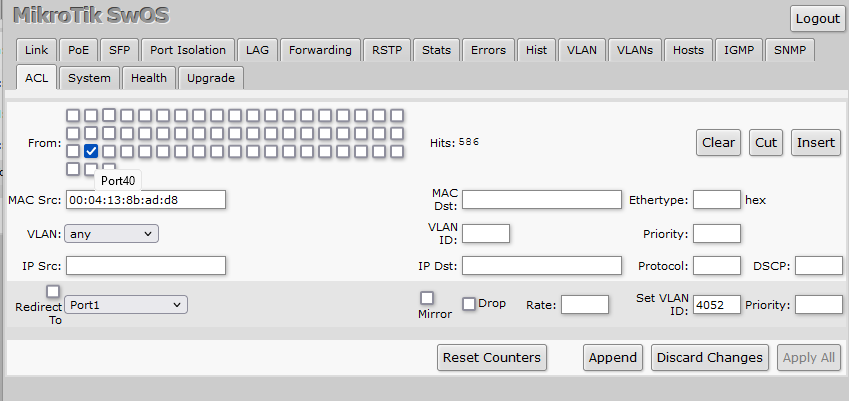Click the MAC Dst input field

541,200
